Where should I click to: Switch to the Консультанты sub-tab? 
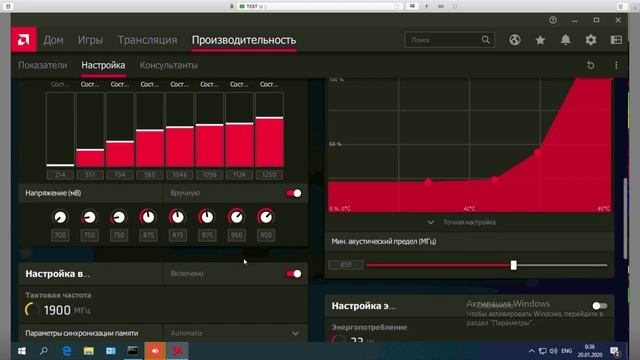(x=169, y=65)
